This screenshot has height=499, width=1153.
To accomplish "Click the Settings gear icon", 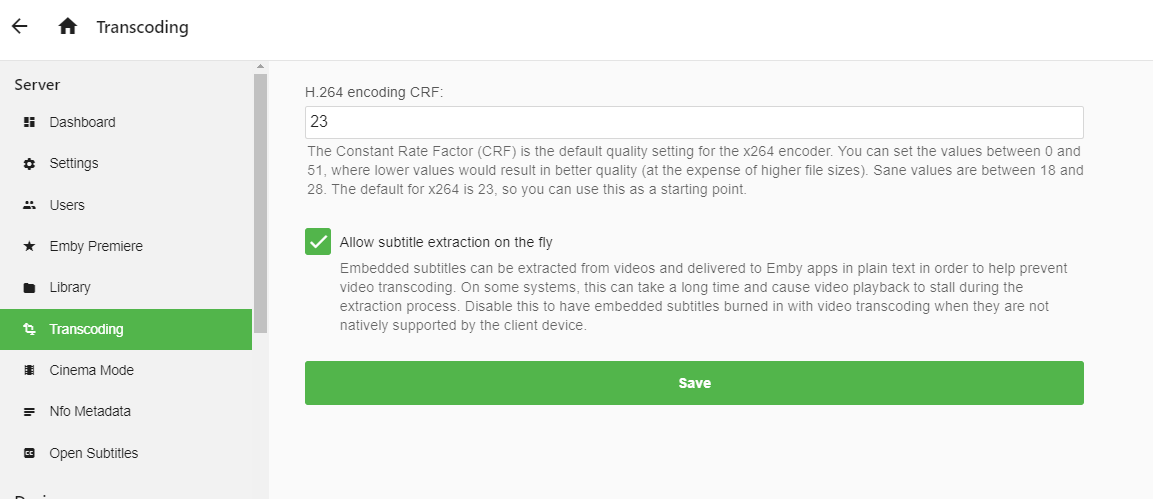I will [29, 164].
